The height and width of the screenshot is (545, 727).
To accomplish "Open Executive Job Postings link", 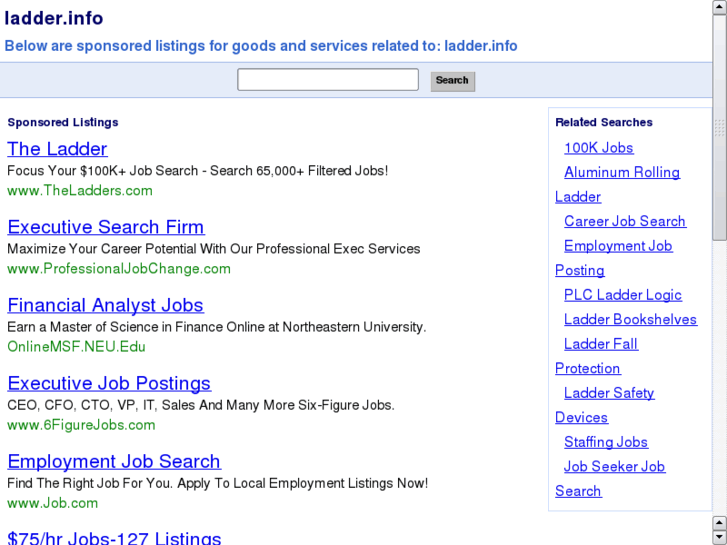I will [x=109, y=383].
